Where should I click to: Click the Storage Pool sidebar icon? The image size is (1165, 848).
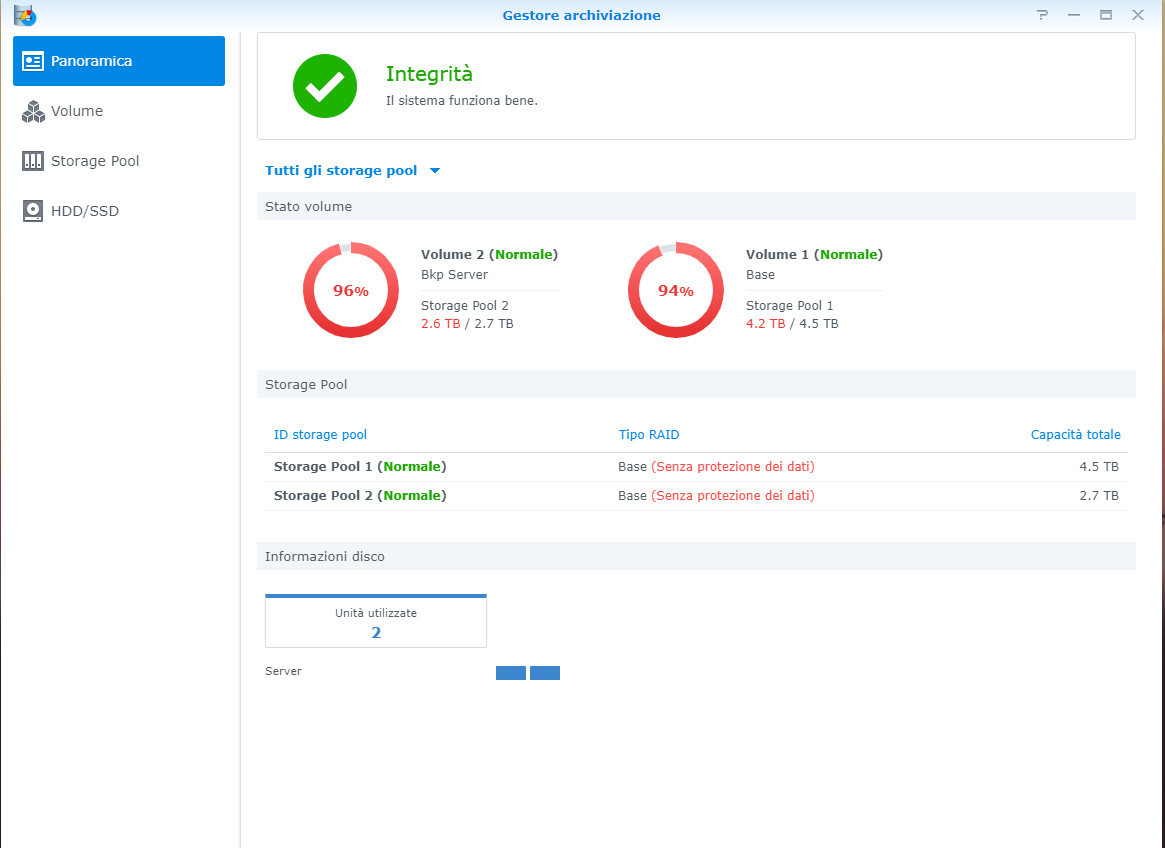coord(33,161)
